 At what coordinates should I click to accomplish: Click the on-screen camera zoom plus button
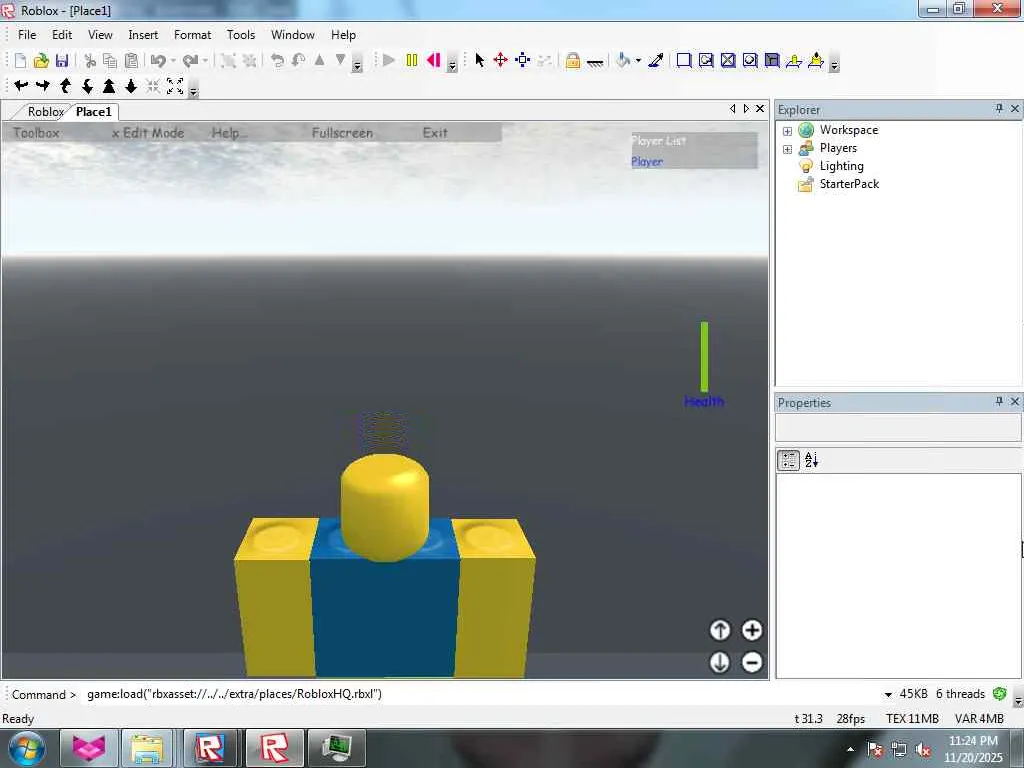tap(752, 630)
